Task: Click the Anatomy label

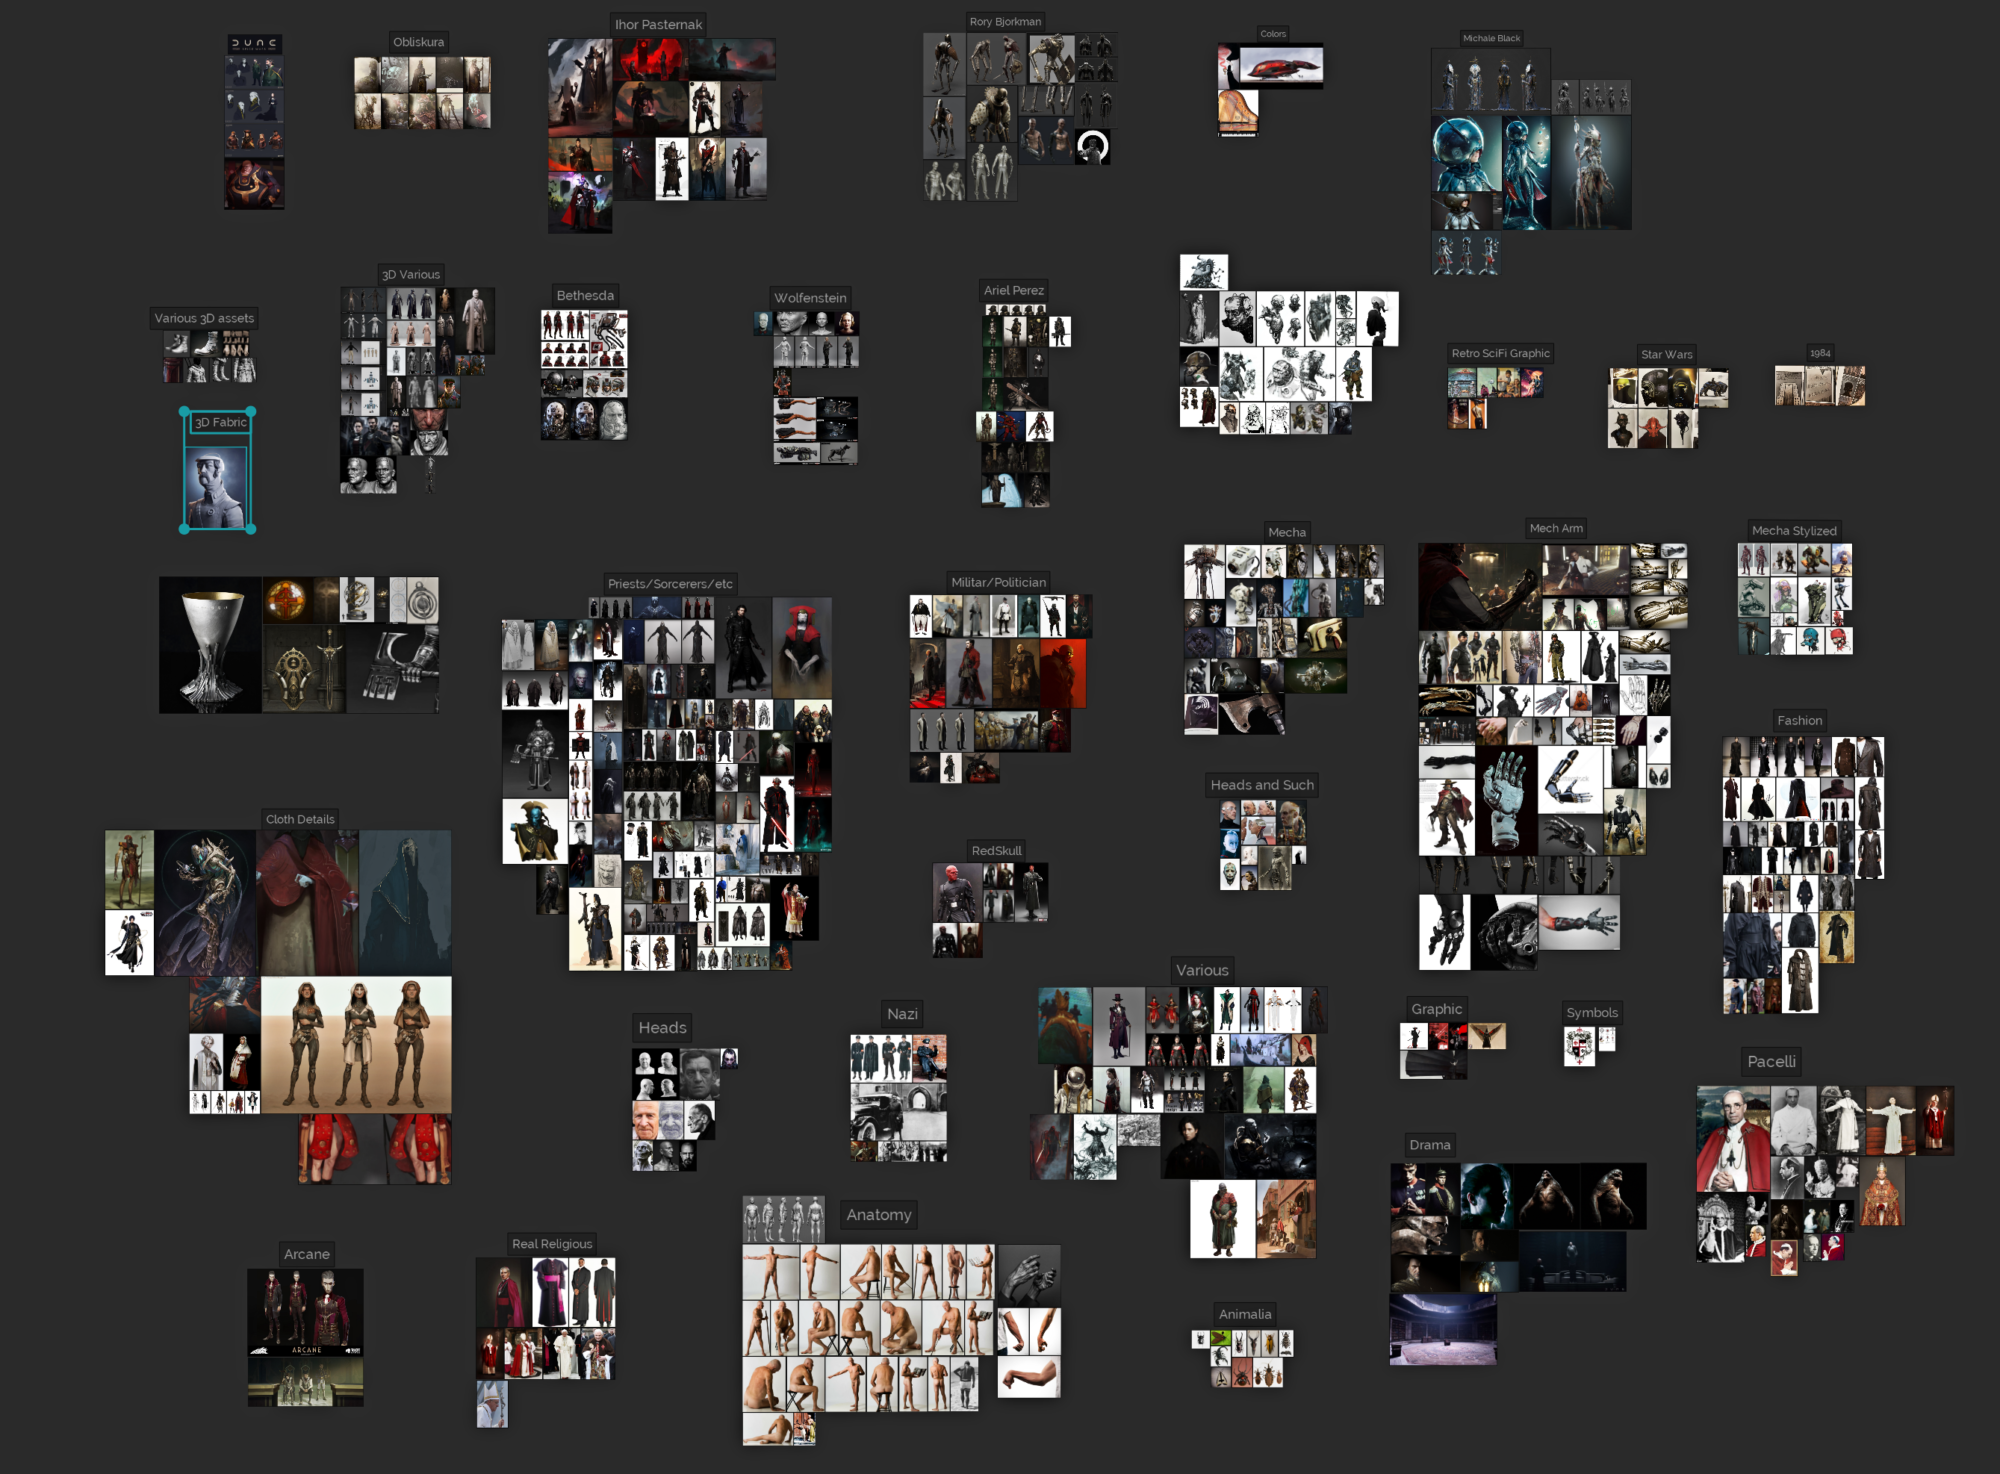Action: 878,1214
